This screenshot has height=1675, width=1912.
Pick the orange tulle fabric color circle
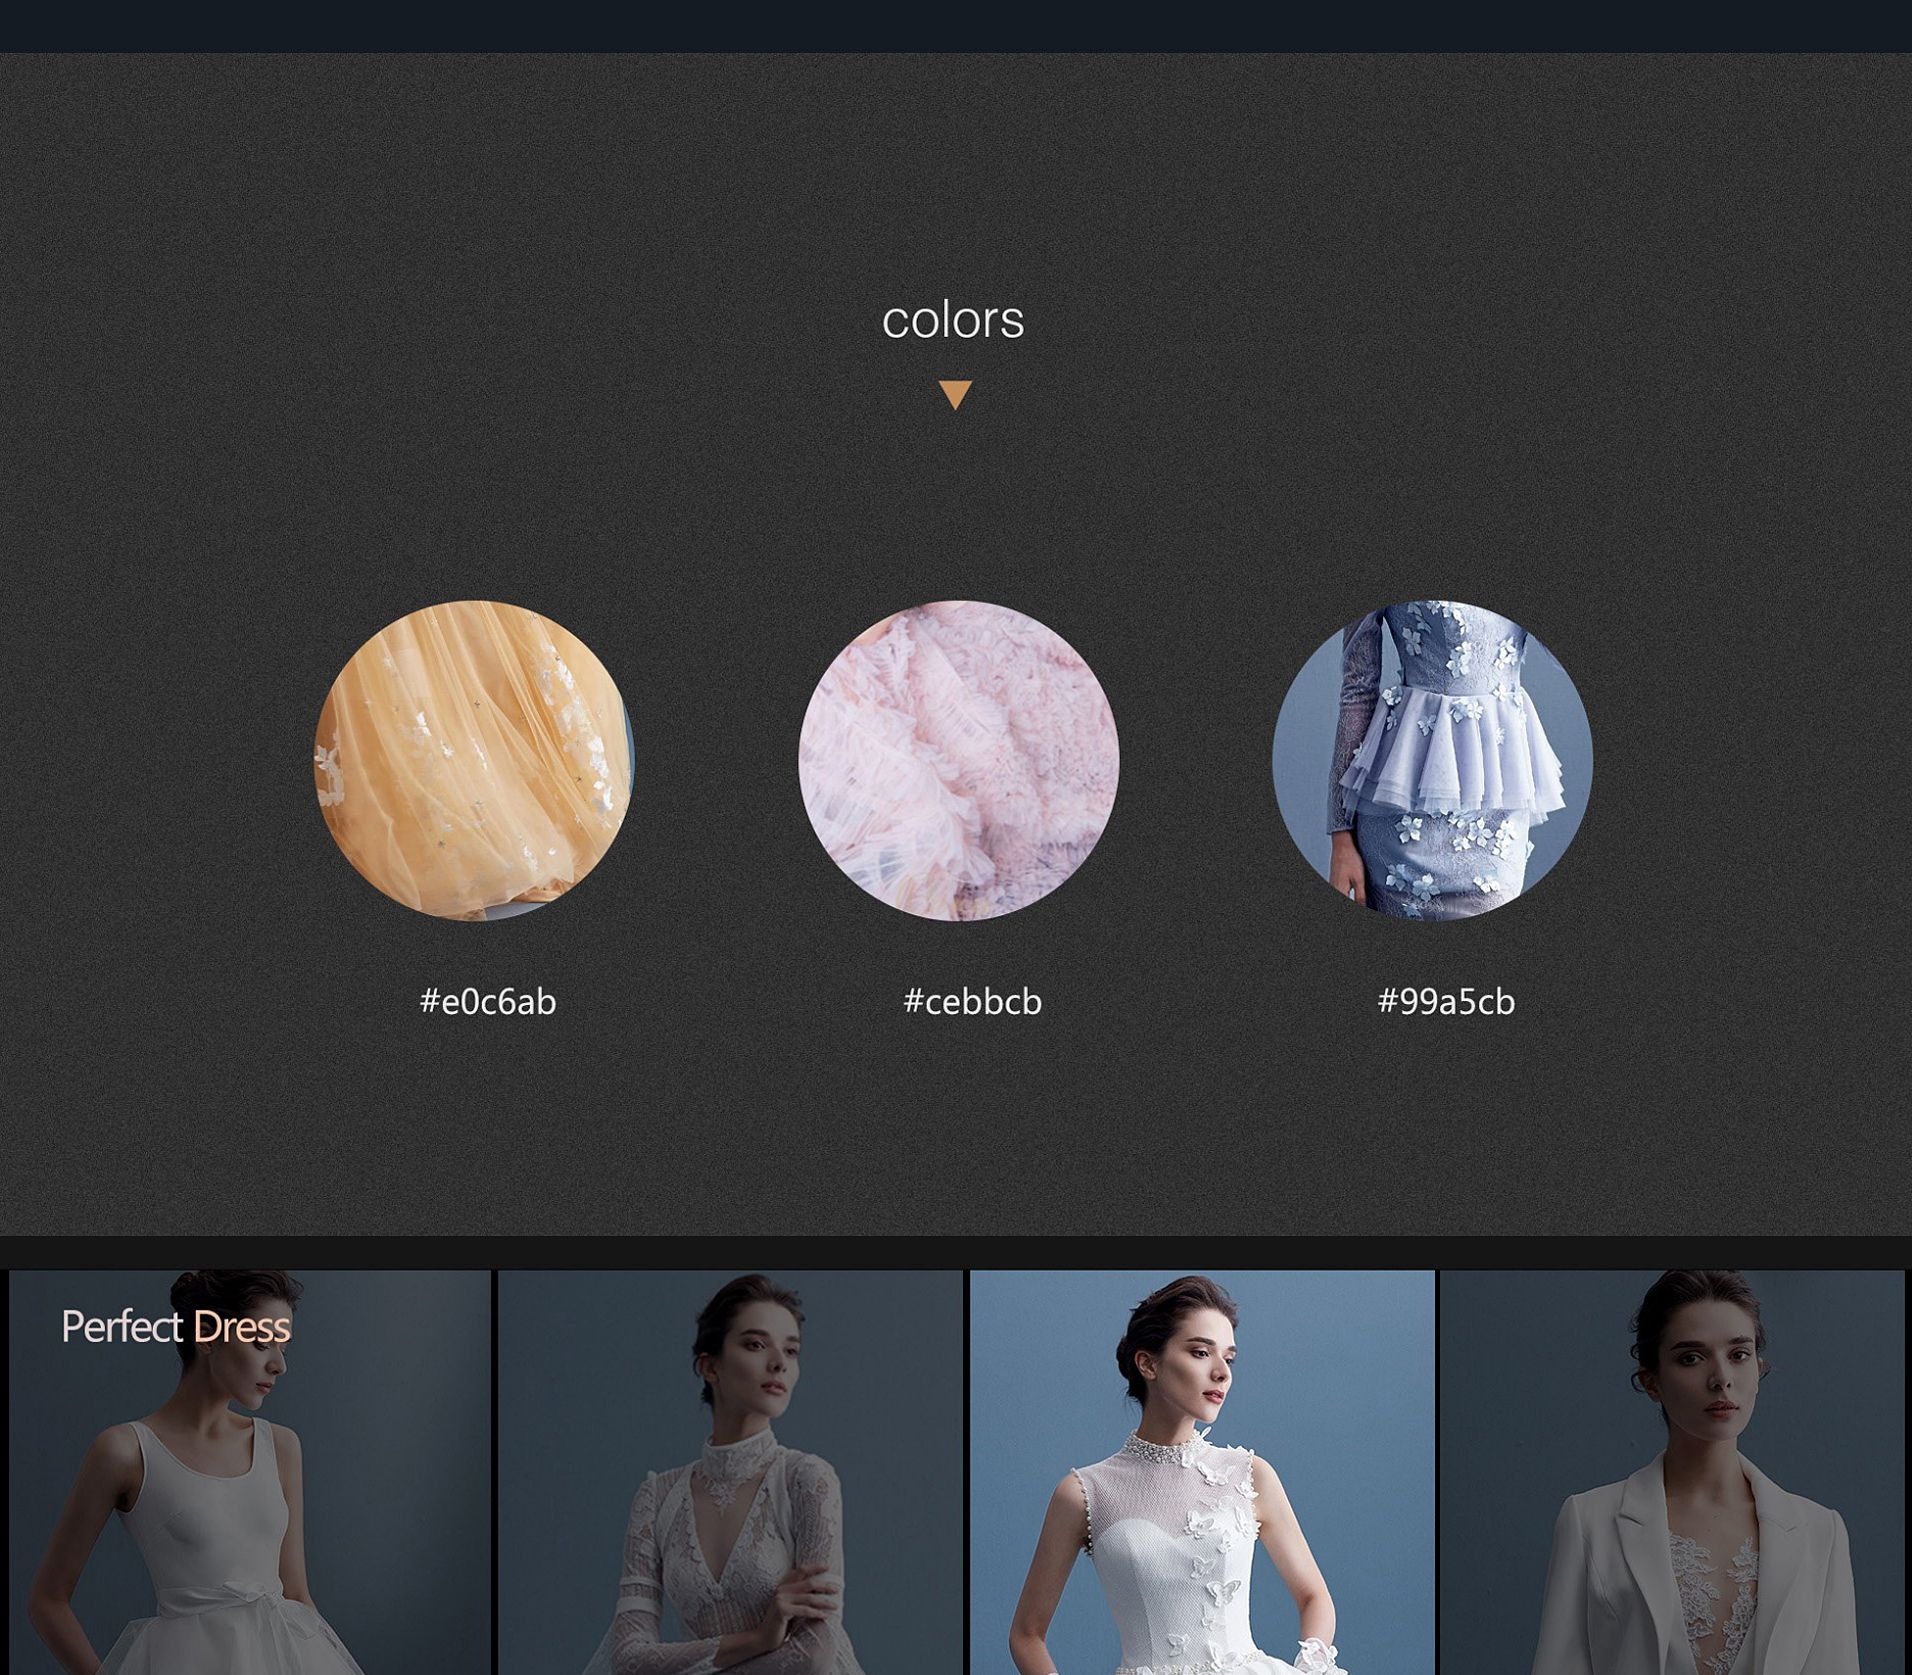pos(474,760)
